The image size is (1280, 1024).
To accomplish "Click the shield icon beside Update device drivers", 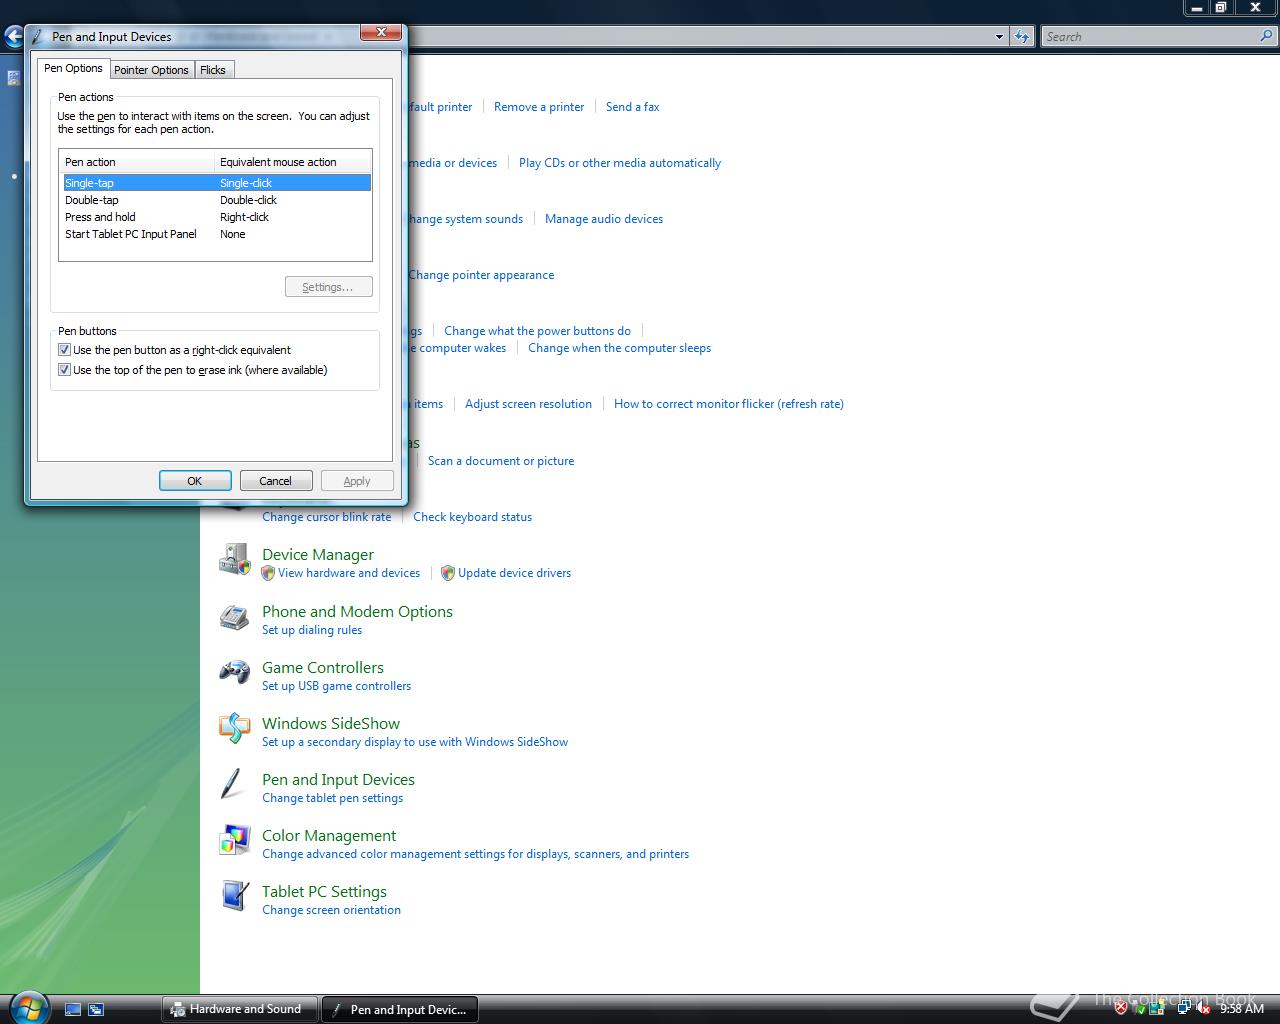I will coord(448,573).
